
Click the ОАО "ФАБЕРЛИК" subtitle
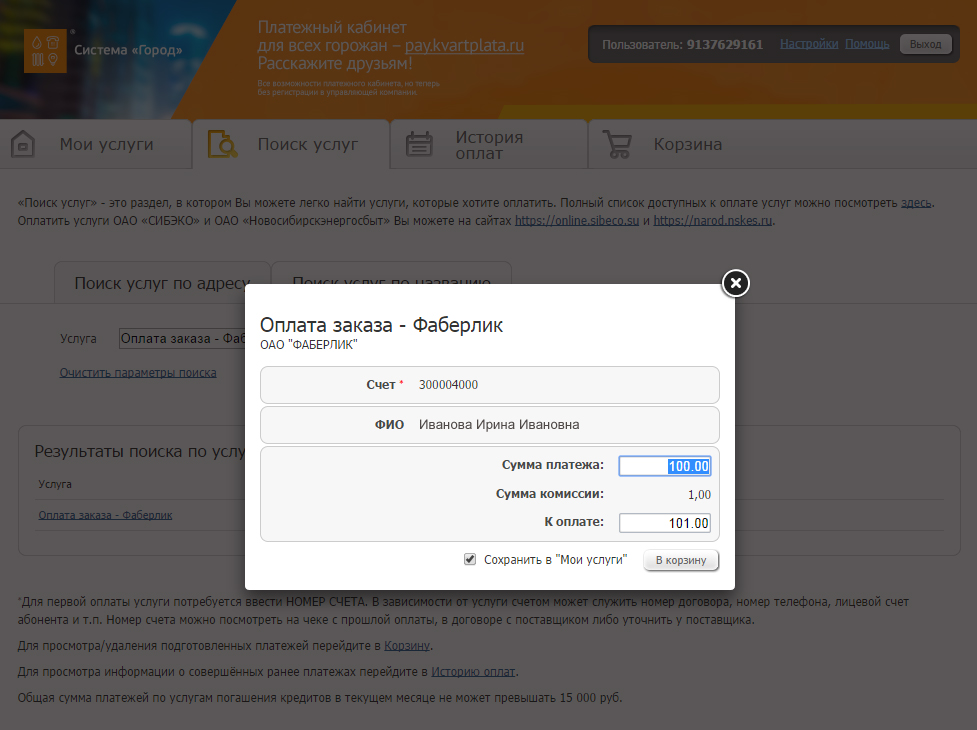click(308, 345)
